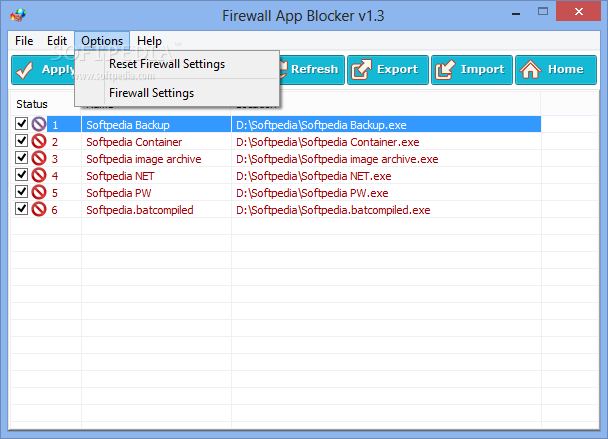Screen dimensions: 608x439
Task: Open the Help menu
Action: pyautogui.click(x=149, y=41)
